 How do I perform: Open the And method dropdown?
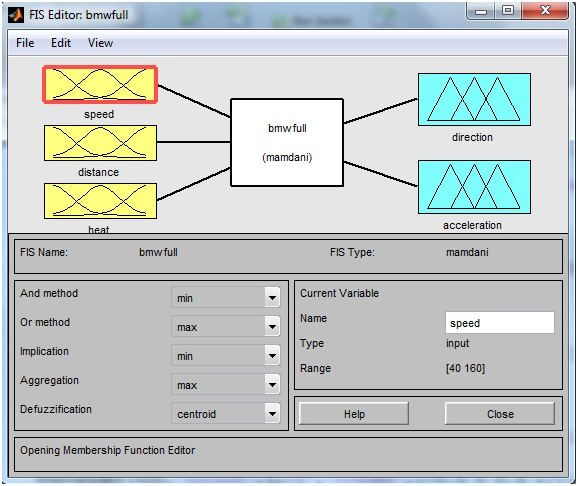226,297
